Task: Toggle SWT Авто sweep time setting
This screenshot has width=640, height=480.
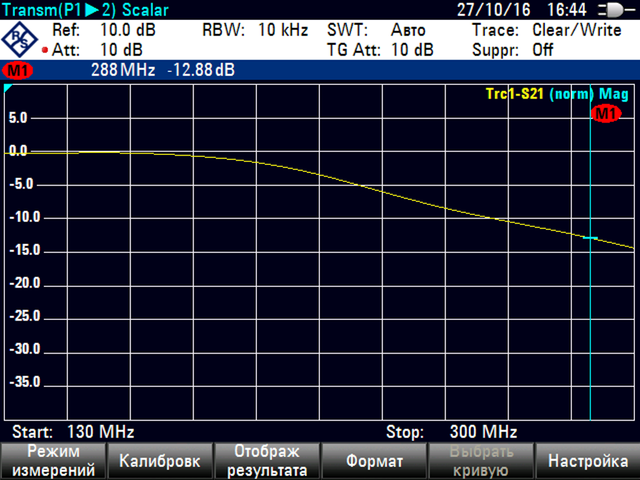Action: coord(380,30)
